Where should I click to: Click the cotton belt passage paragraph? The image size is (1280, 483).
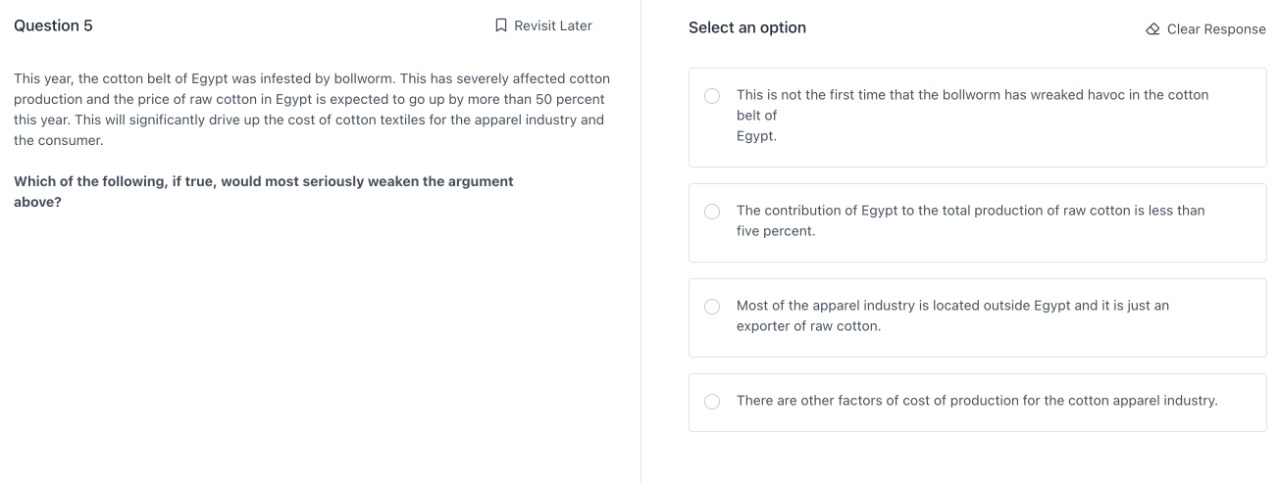tap(311, 110)
